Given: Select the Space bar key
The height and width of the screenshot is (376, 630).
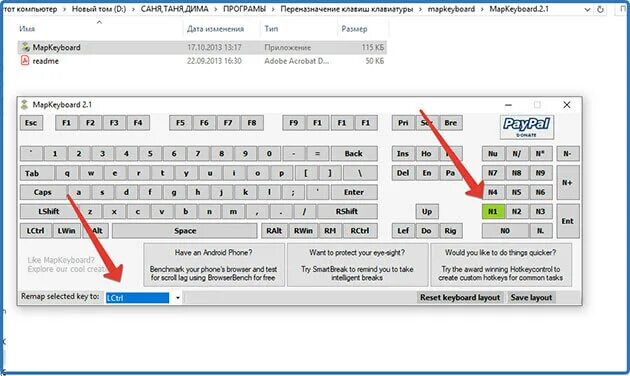Looking at the screenshot, I should click(185, 231).
